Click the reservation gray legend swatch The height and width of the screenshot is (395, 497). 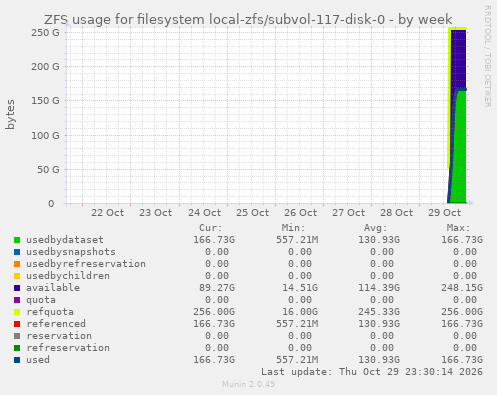coord(17,336)
